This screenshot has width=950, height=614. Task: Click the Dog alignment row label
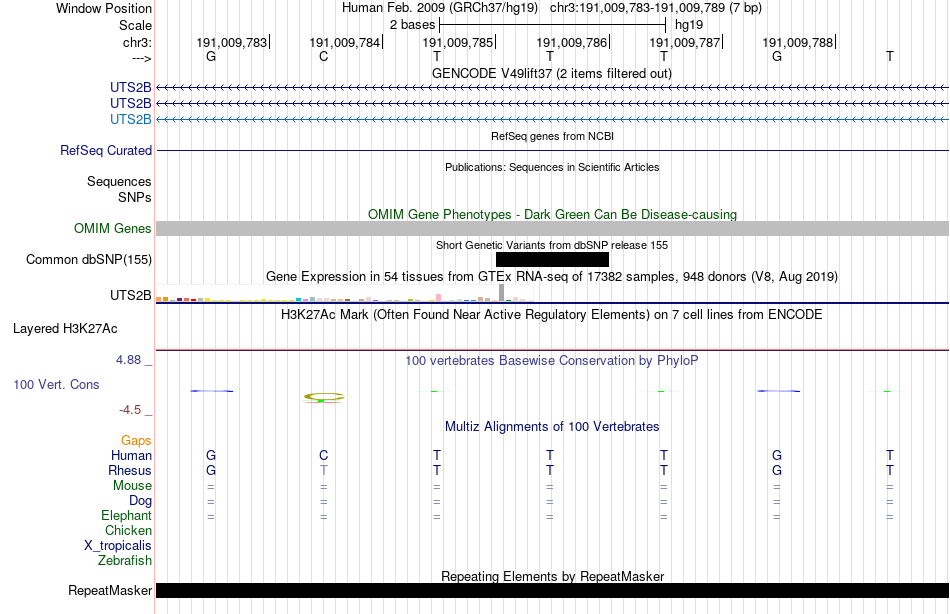tap(141, 501)
